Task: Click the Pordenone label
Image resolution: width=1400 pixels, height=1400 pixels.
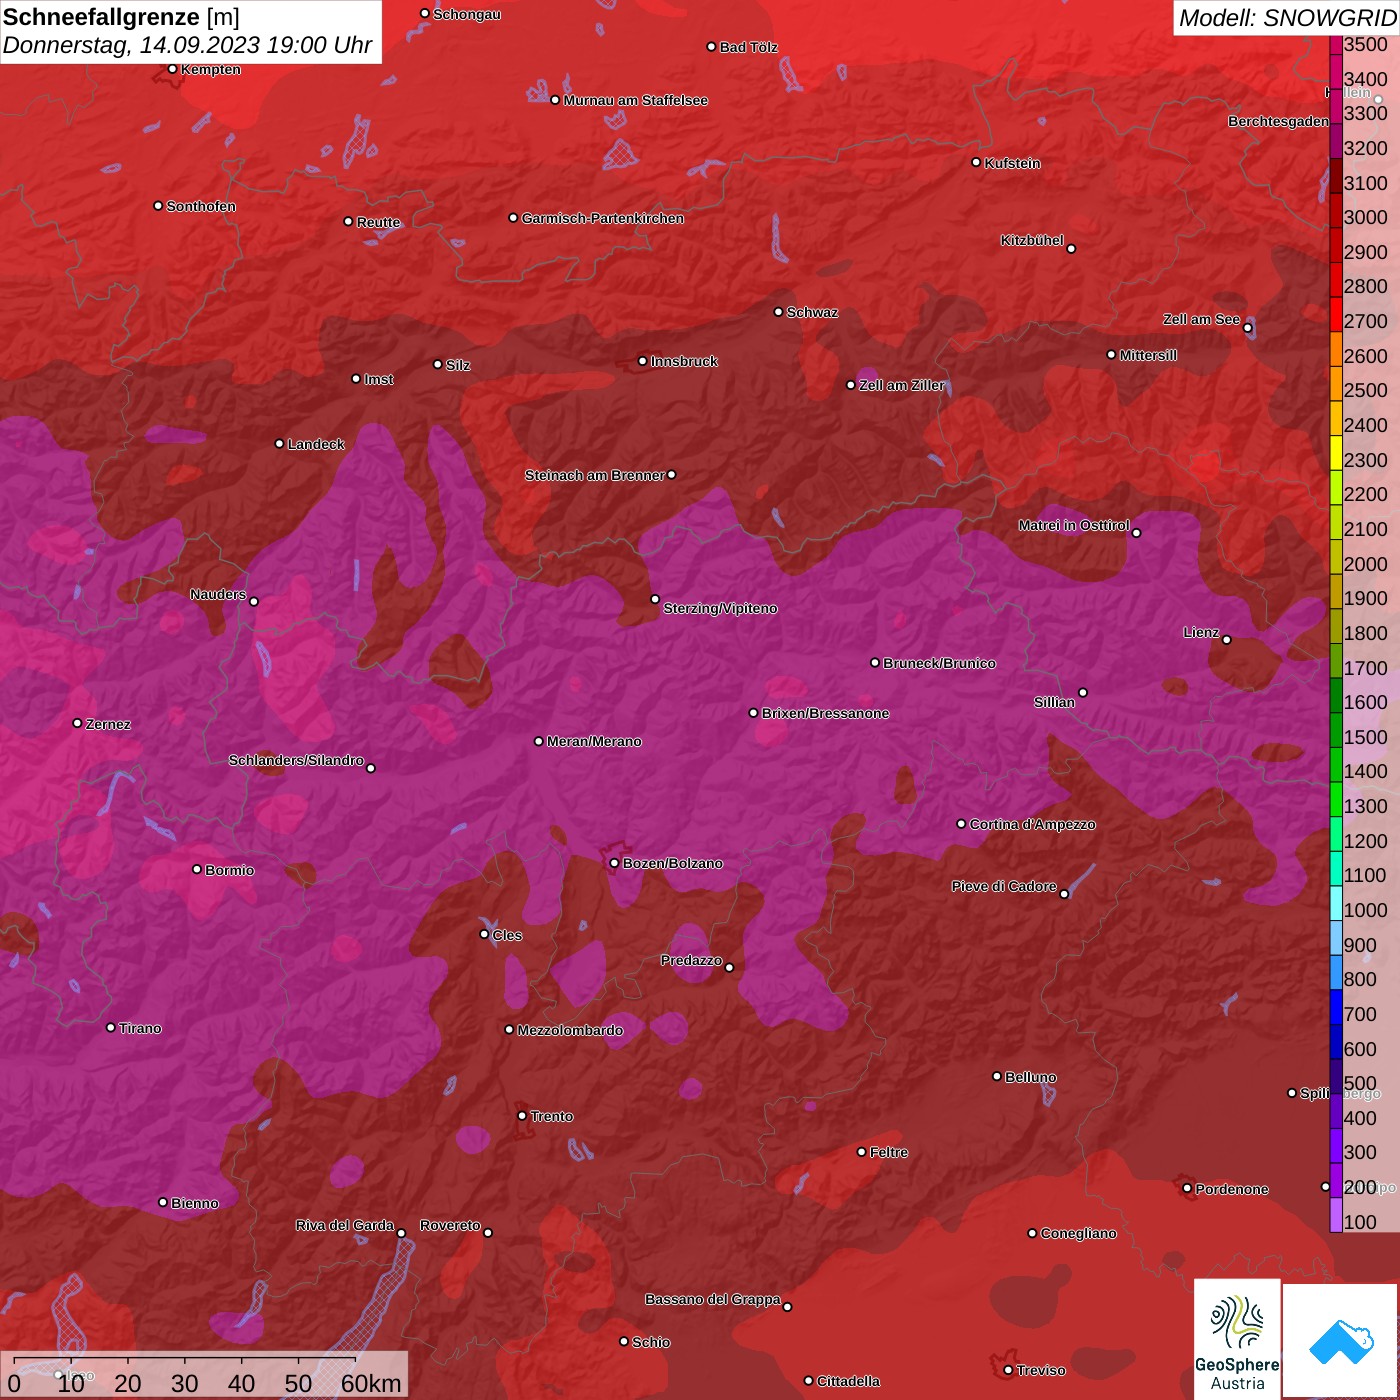Action: point(1232,1189)
